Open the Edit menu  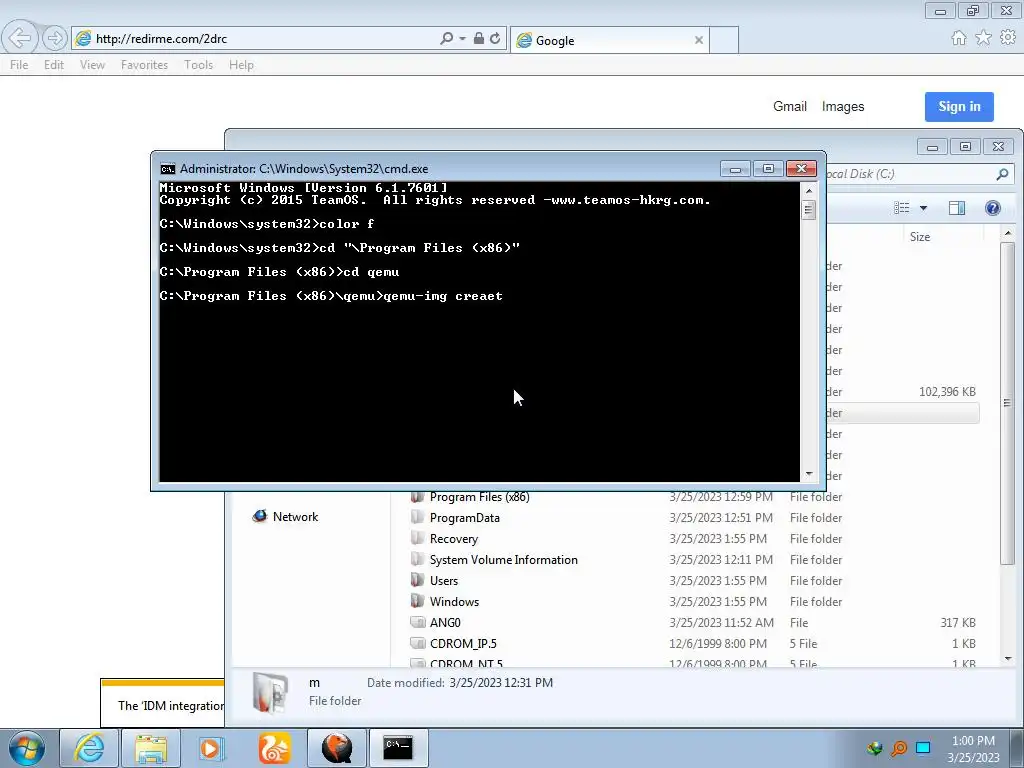54,65
